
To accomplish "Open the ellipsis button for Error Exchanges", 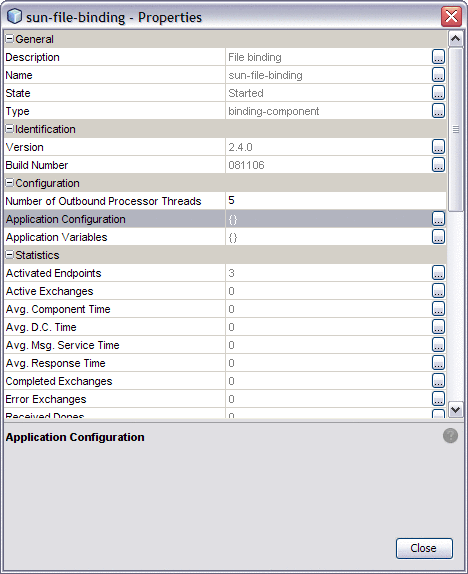I will (438, 398).
